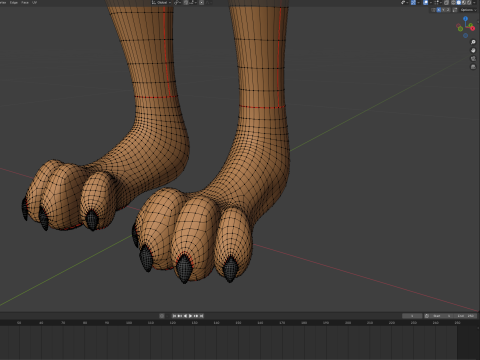
Task: Open the mesh edit overlays popover
Action: pos(438,2)
